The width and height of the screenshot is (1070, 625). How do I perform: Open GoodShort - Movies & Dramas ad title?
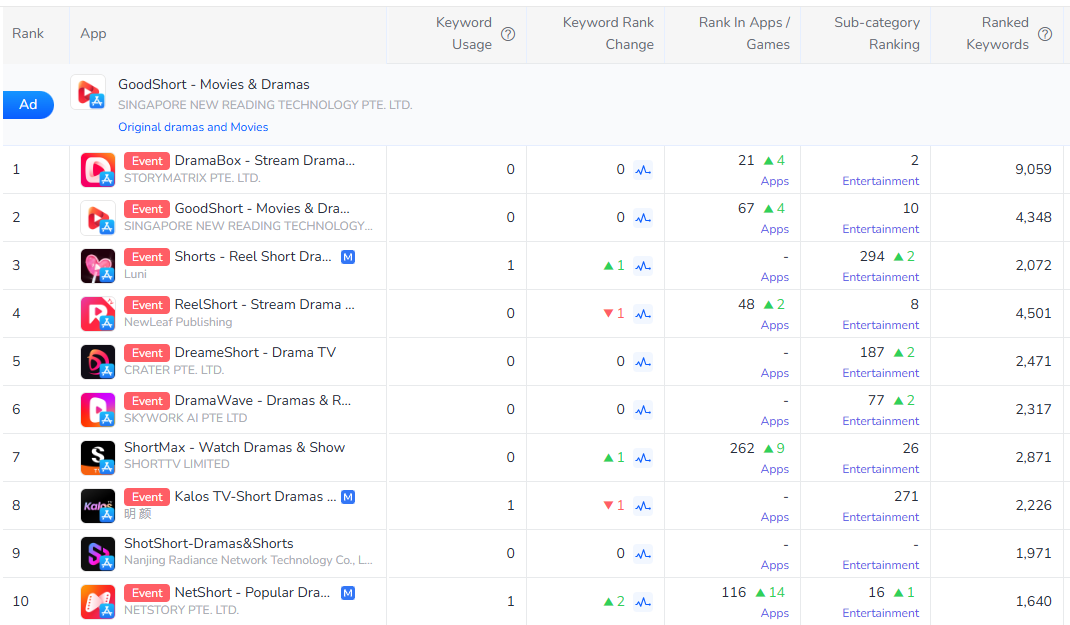(214, 85)
